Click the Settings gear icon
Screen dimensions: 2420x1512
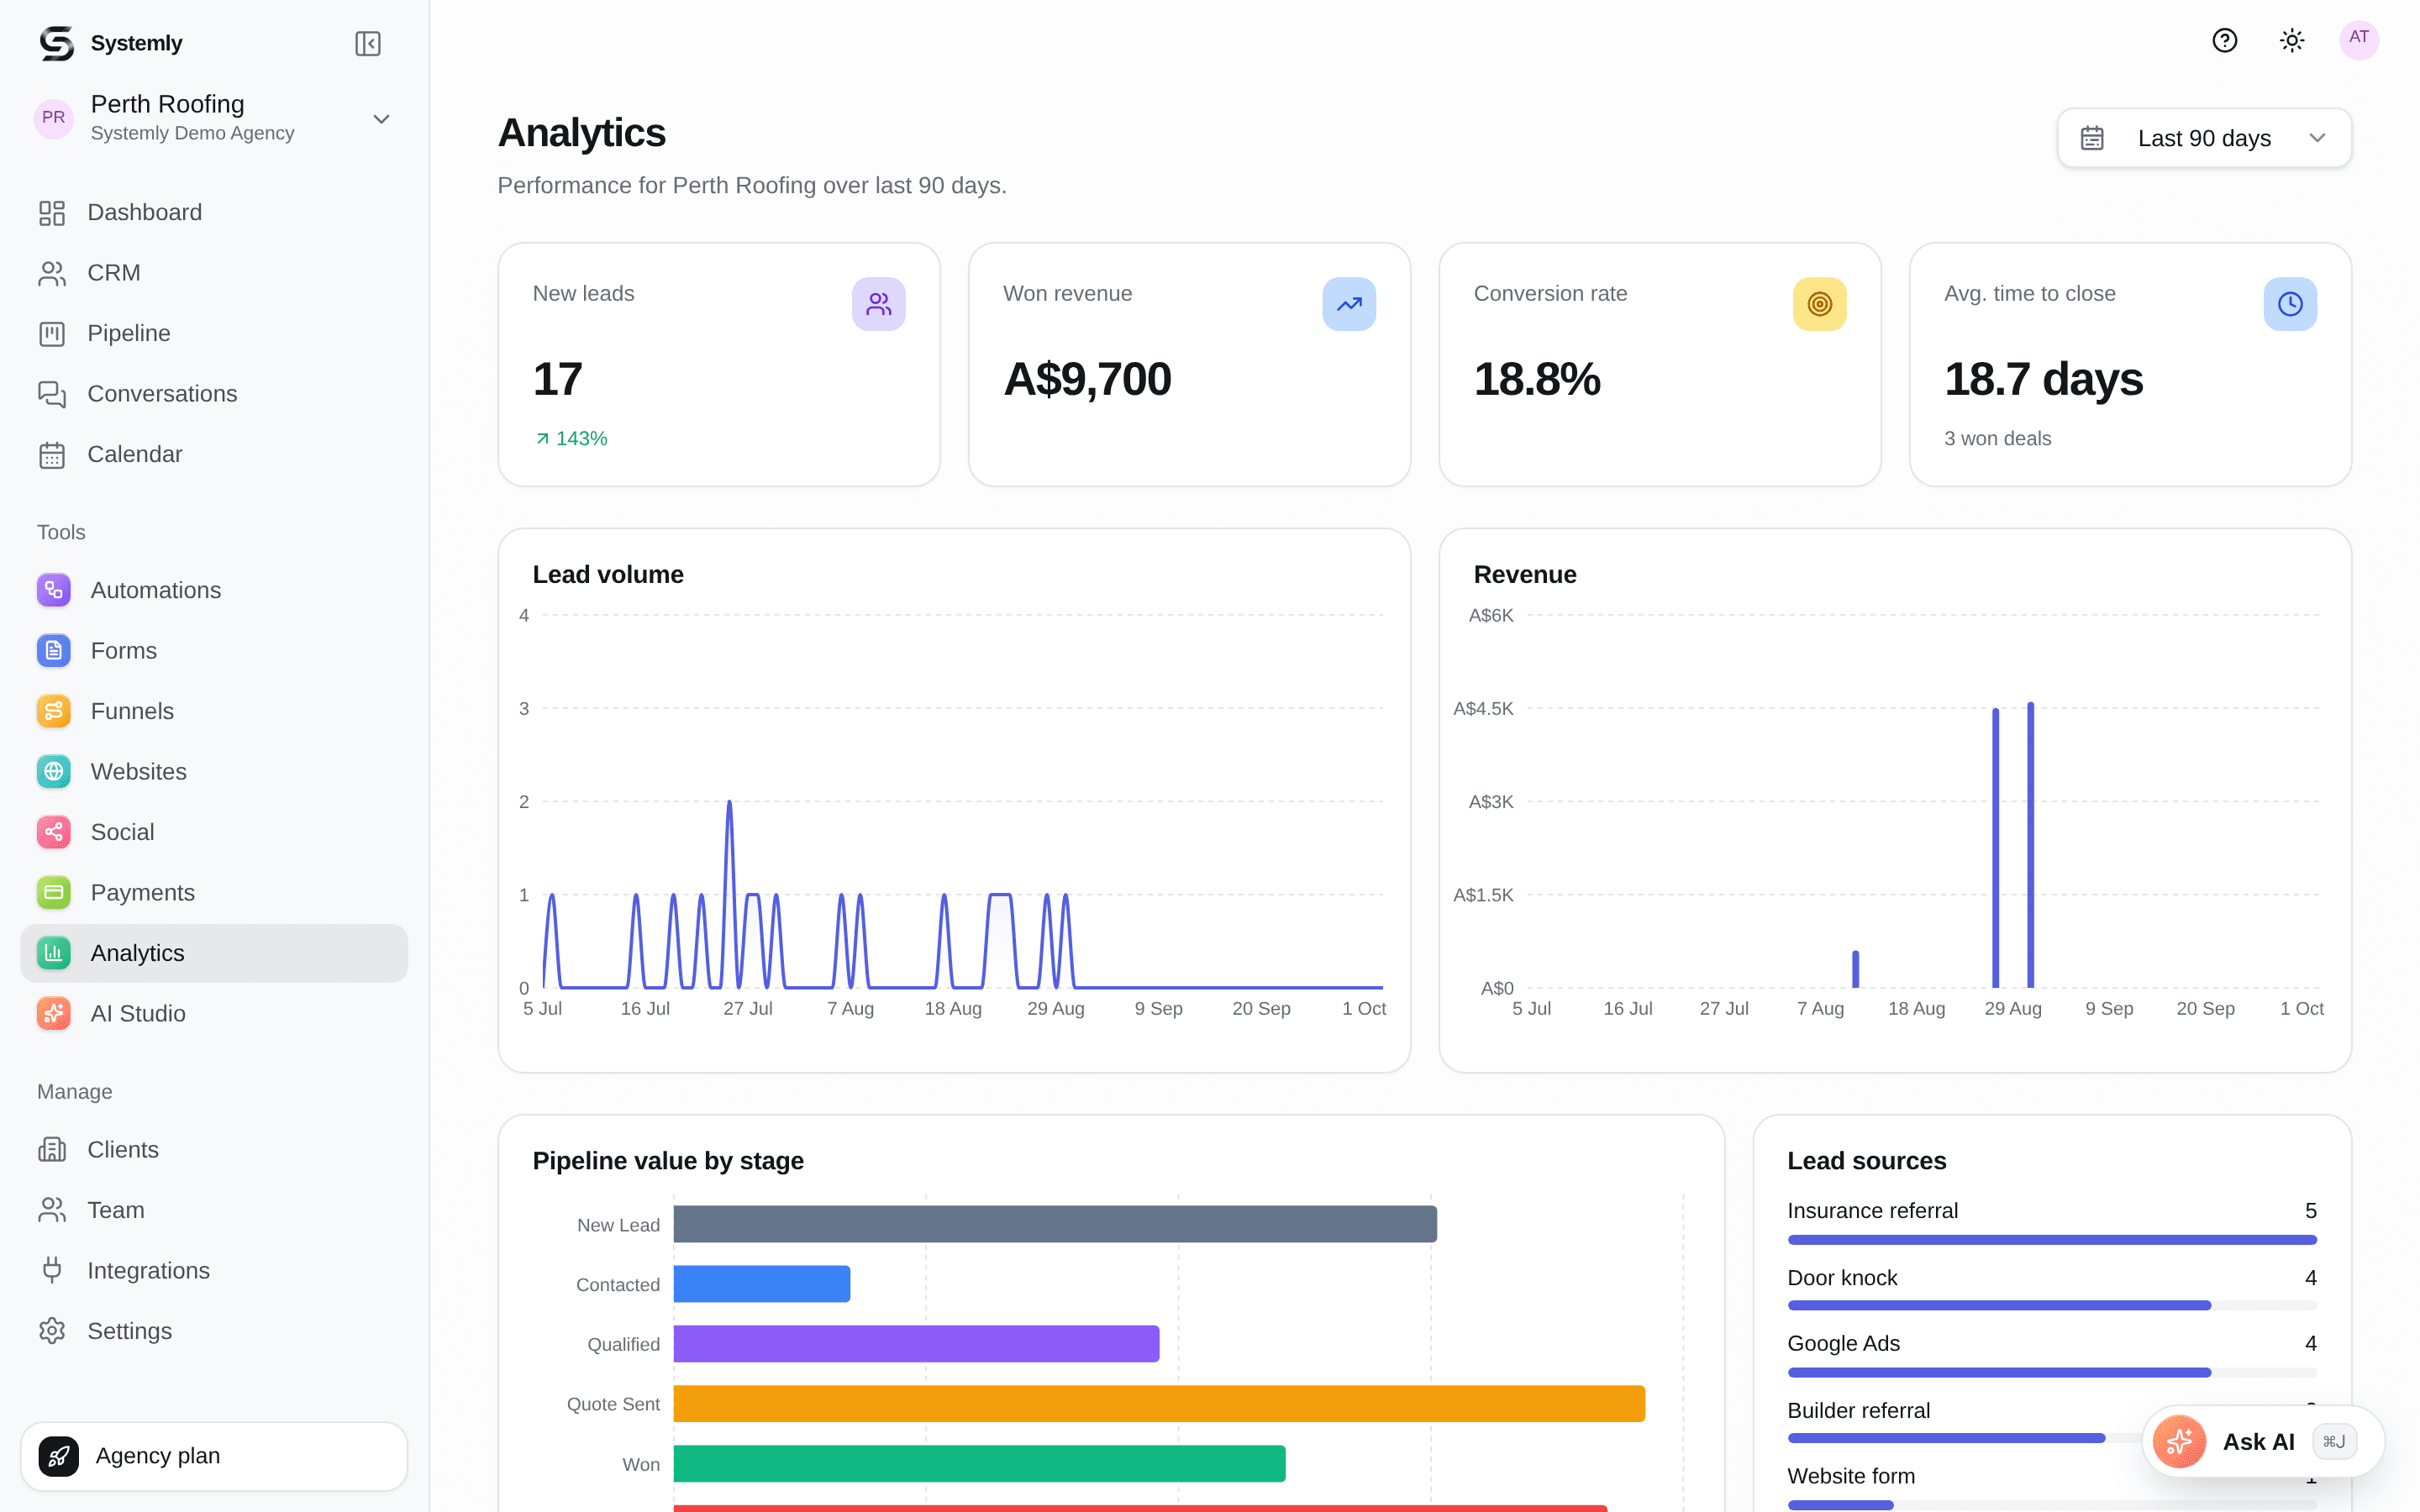click(x=52, y=1331)
